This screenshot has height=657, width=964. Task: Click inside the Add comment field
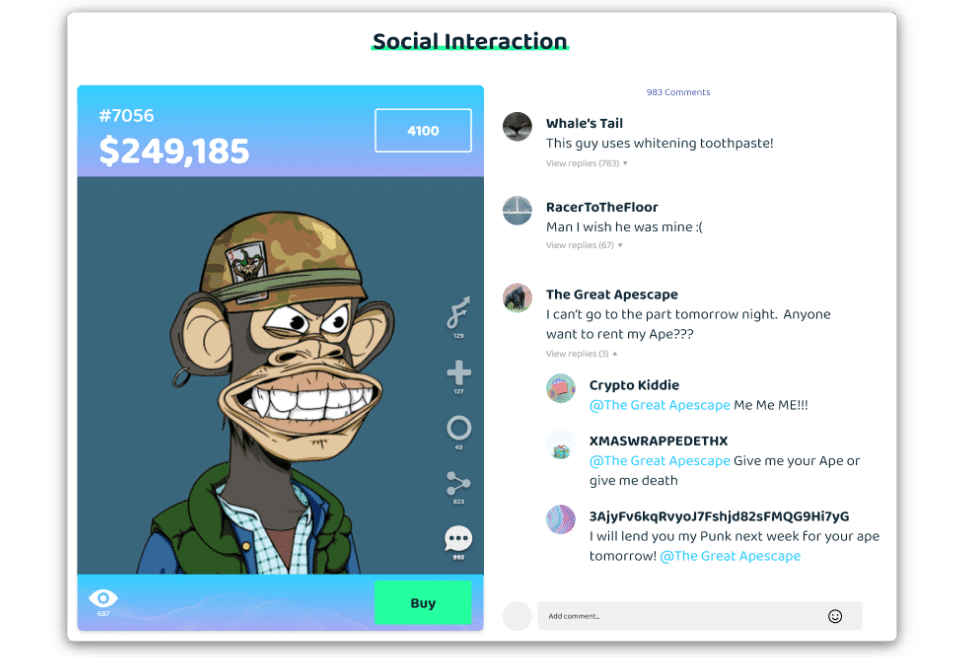(x=700, y=616)
